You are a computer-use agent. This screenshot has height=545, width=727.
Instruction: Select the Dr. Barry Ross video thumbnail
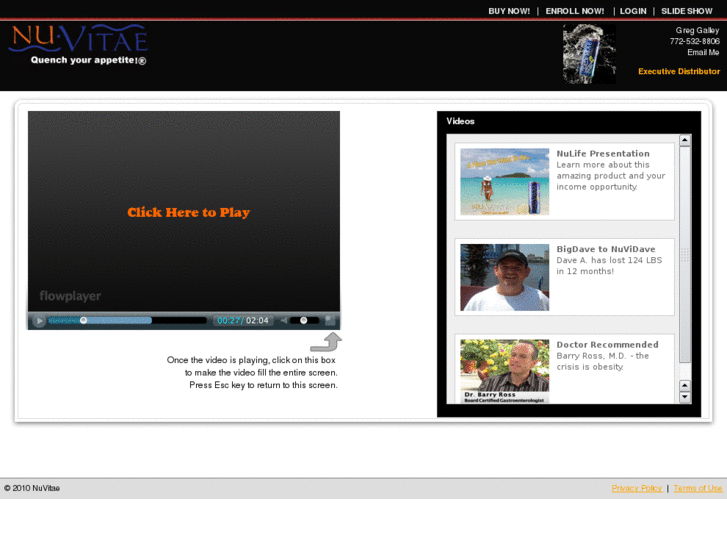pyautogui.click(x=504, y=371)
